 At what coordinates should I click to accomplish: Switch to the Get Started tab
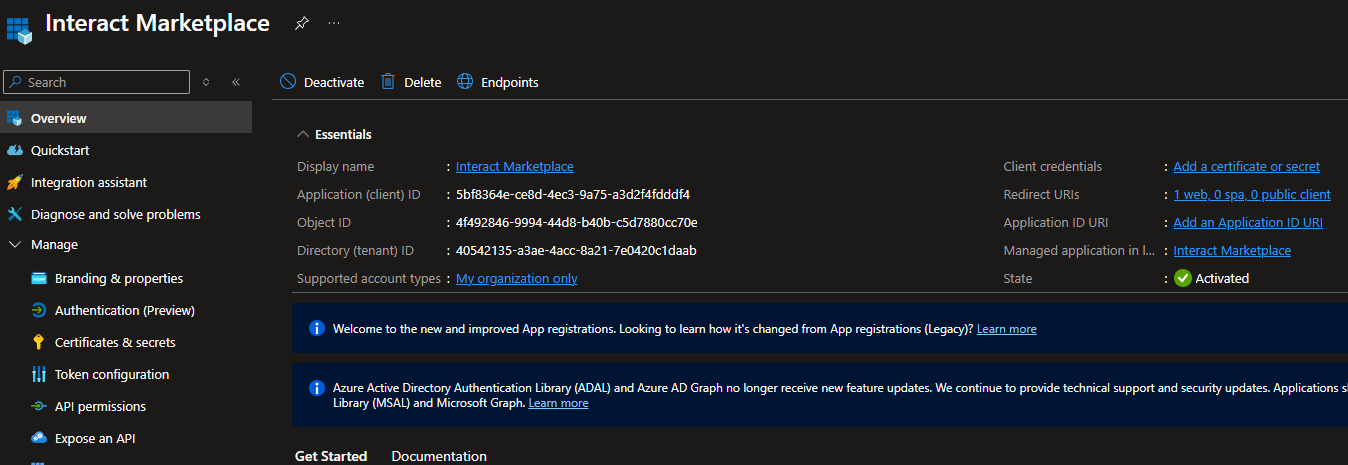[331, 456]
